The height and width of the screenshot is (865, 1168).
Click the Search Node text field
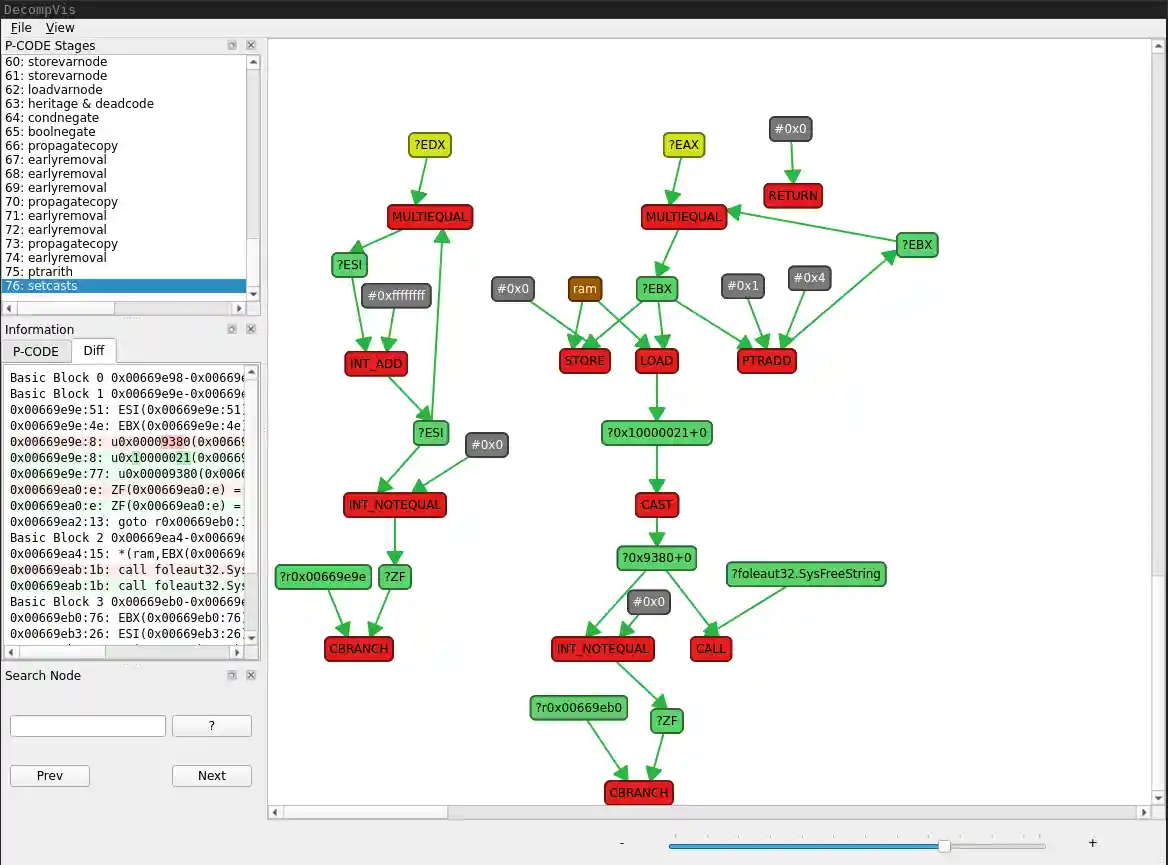pyautogui.click(x=88, y=726)
